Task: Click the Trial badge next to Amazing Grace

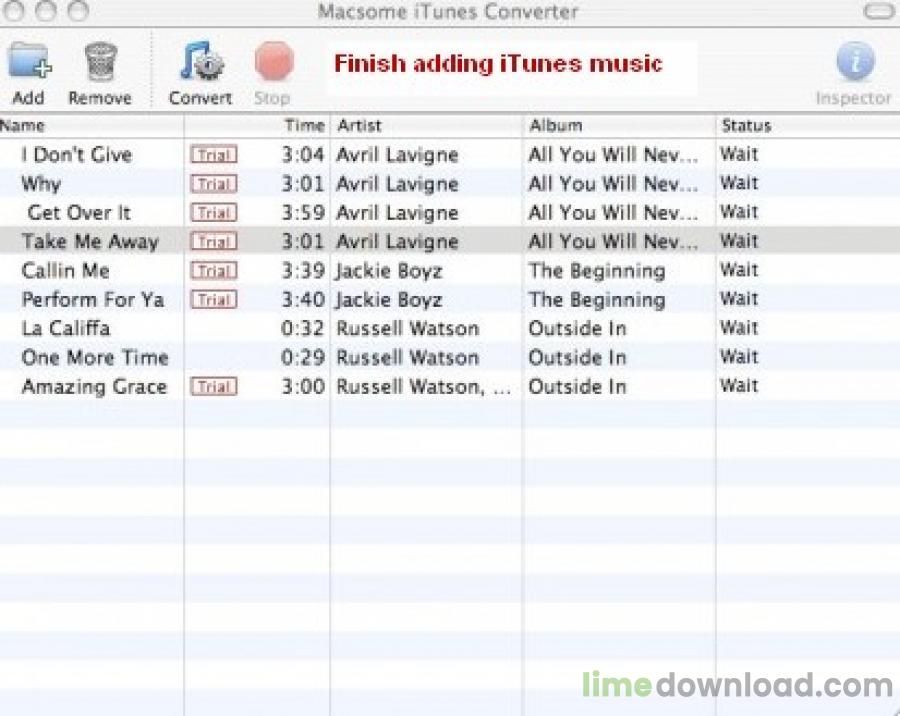Action: [213, 386]
